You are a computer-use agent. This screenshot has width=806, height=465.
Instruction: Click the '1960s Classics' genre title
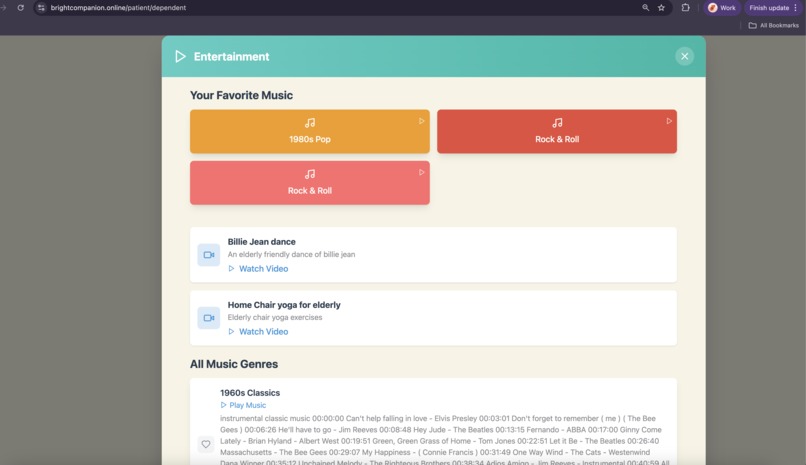[250, 393]
